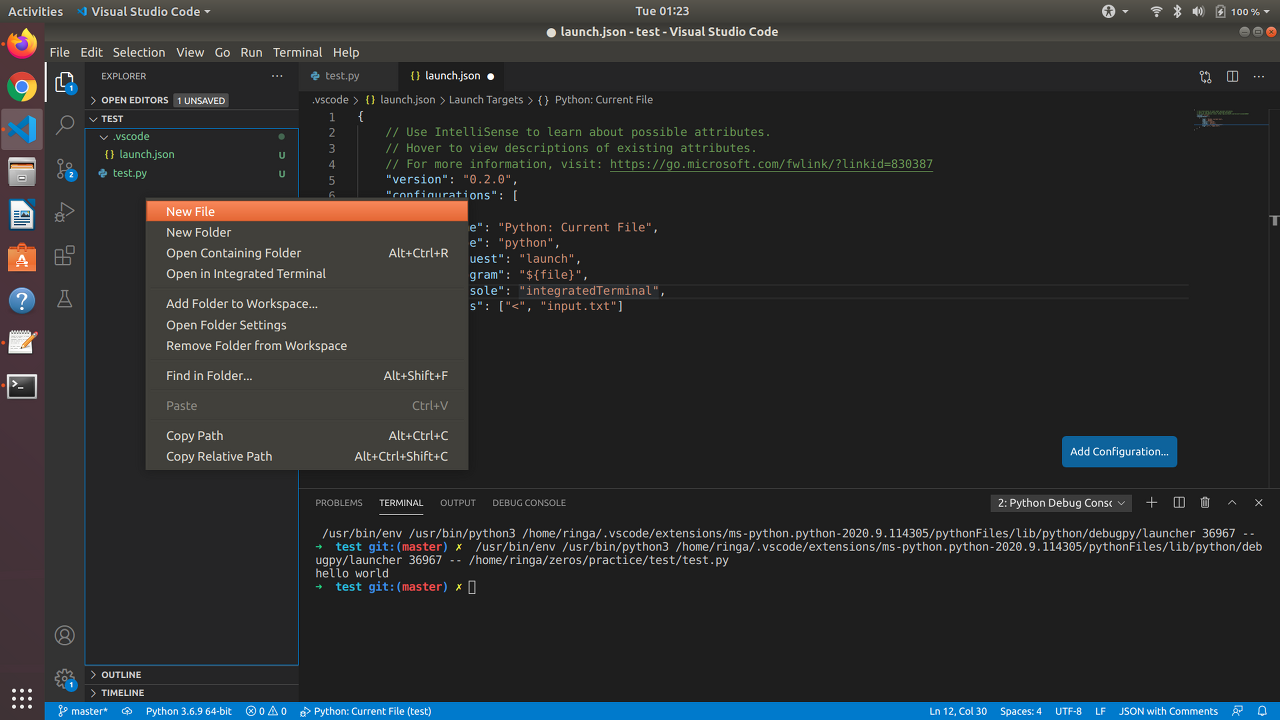Open the go.microsoft.com fwlink URL
The width and height of the screenshot is (1280, 720).
coord(771,164)
